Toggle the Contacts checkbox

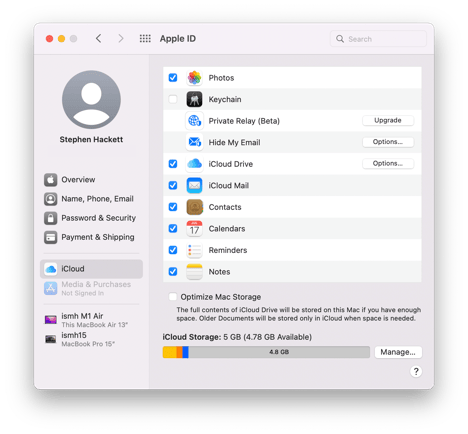pos(173,207)
